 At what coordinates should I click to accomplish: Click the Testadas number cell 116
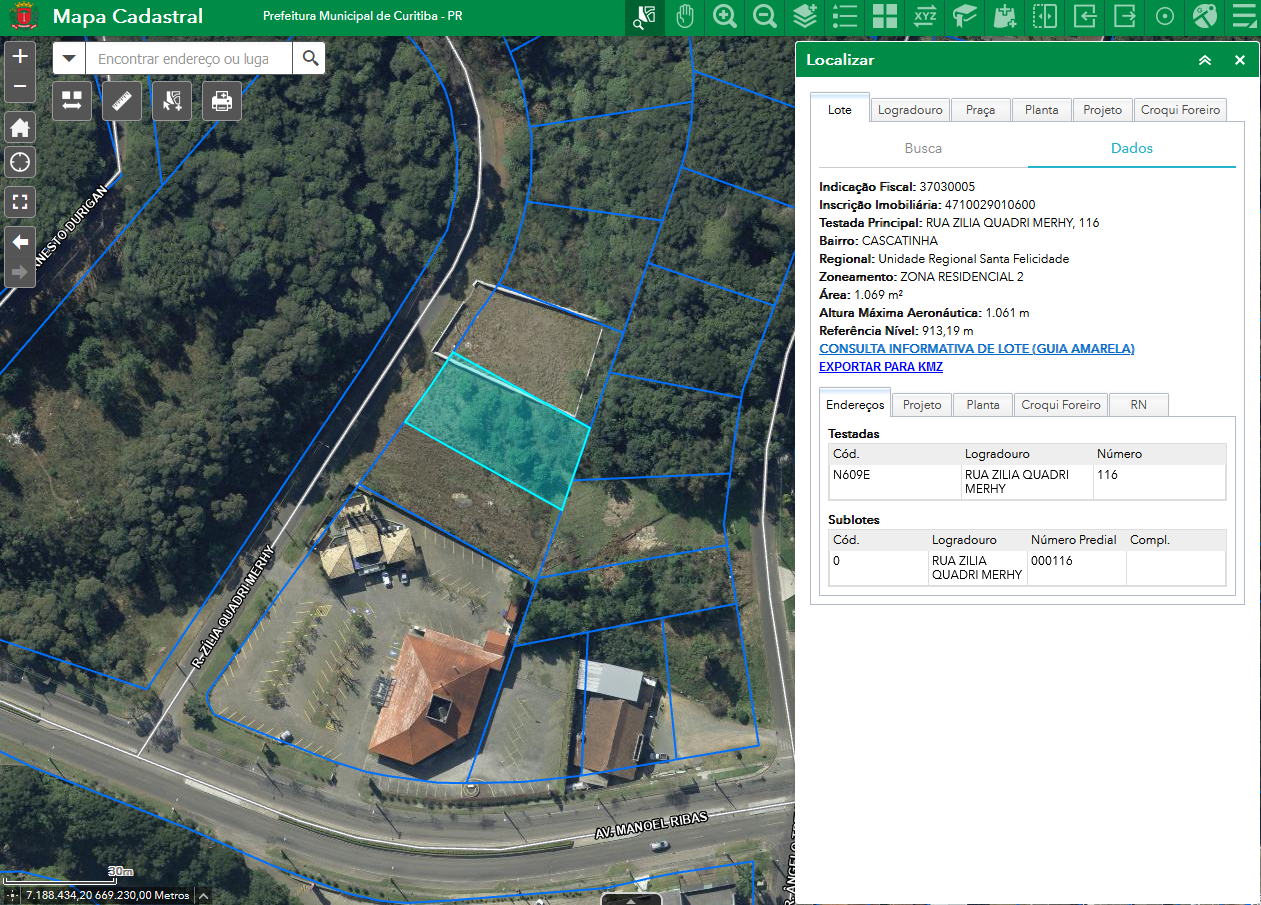coord(1158,481)
